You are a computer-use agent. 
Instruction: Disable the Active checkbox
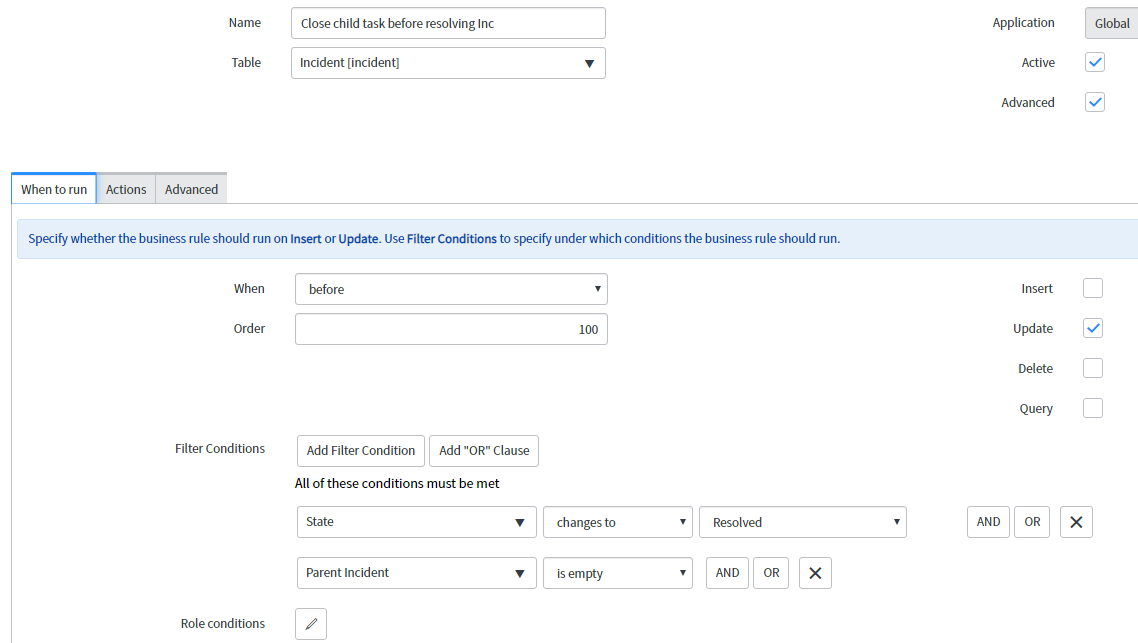[x=1094, y=62]
